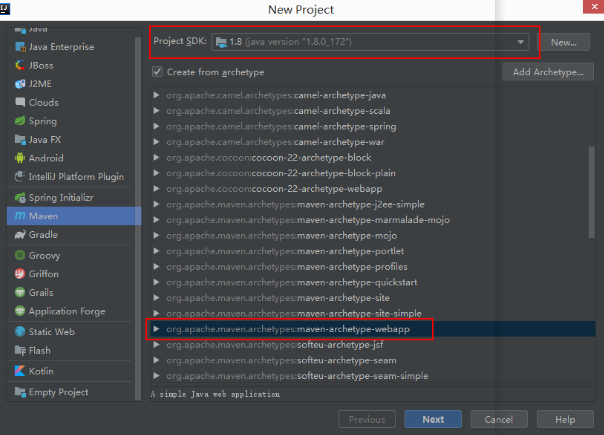This screenshot has height=435, width=604.
Task: Click the Griffon icon
Action: pos(20,274)
